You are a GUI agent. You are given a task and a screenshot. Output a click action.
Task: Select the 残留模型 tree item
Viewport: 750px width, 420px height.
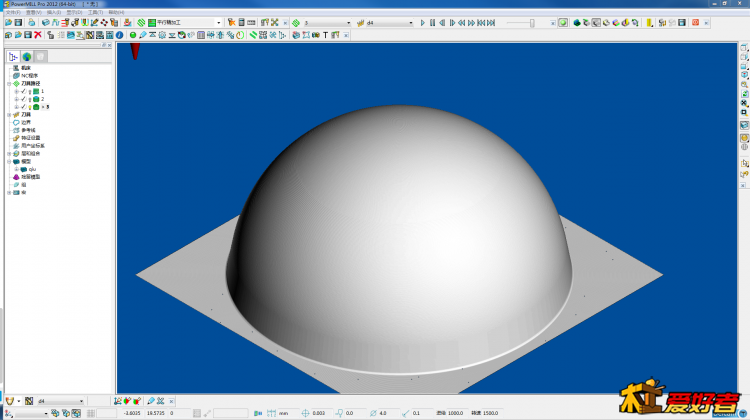tap(31, 177)
